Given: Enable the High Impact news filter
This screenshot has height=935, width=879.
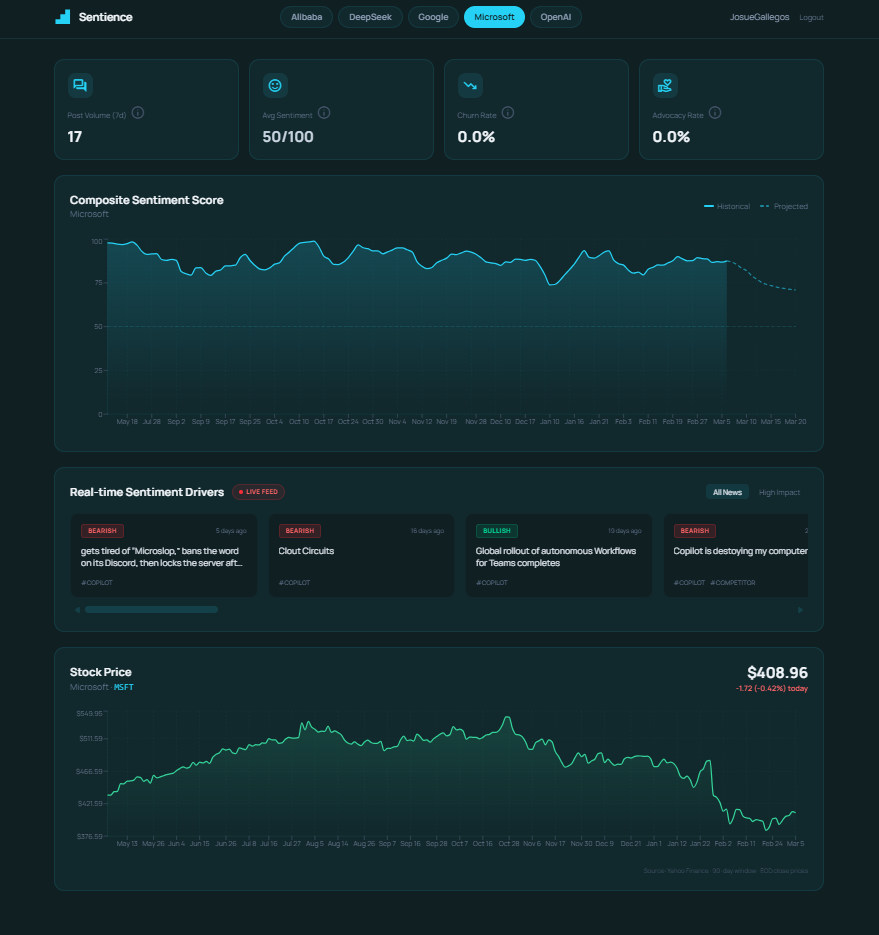Looking at the screenshot, I should 780,492.
